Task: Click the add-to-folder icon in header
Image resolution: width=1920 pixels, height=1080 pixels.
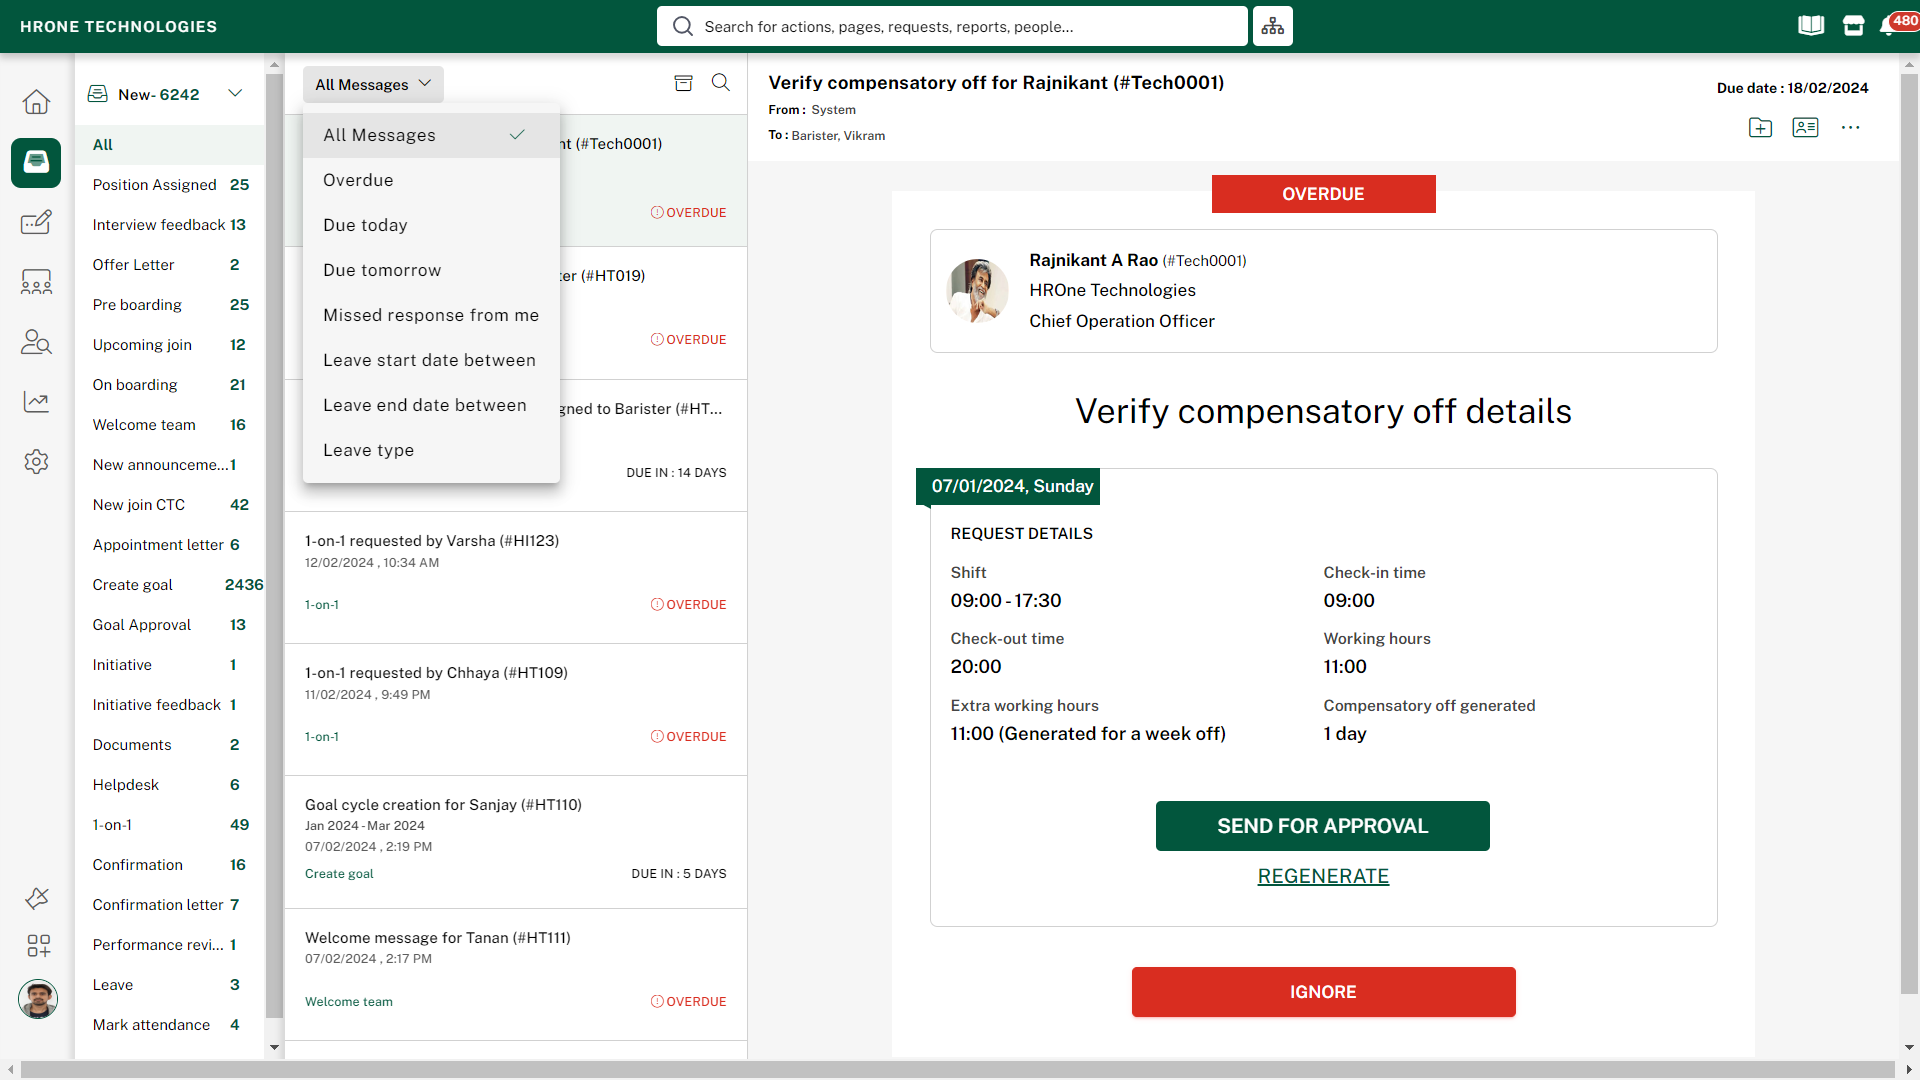Action: tap(1760, 127)
